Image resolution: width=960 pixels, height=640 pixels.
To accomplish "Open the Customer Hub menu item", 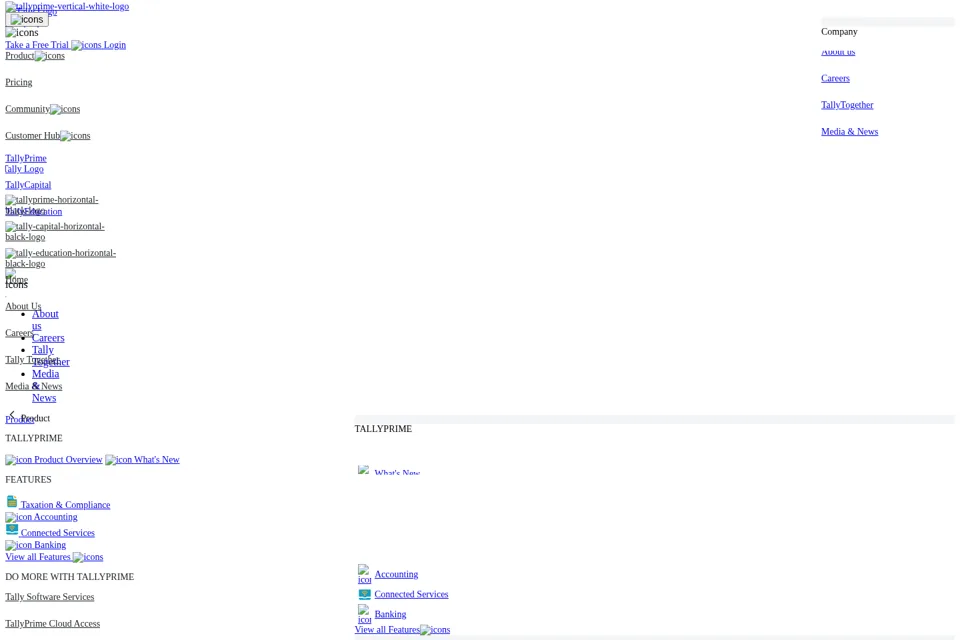I will point(32,136).
